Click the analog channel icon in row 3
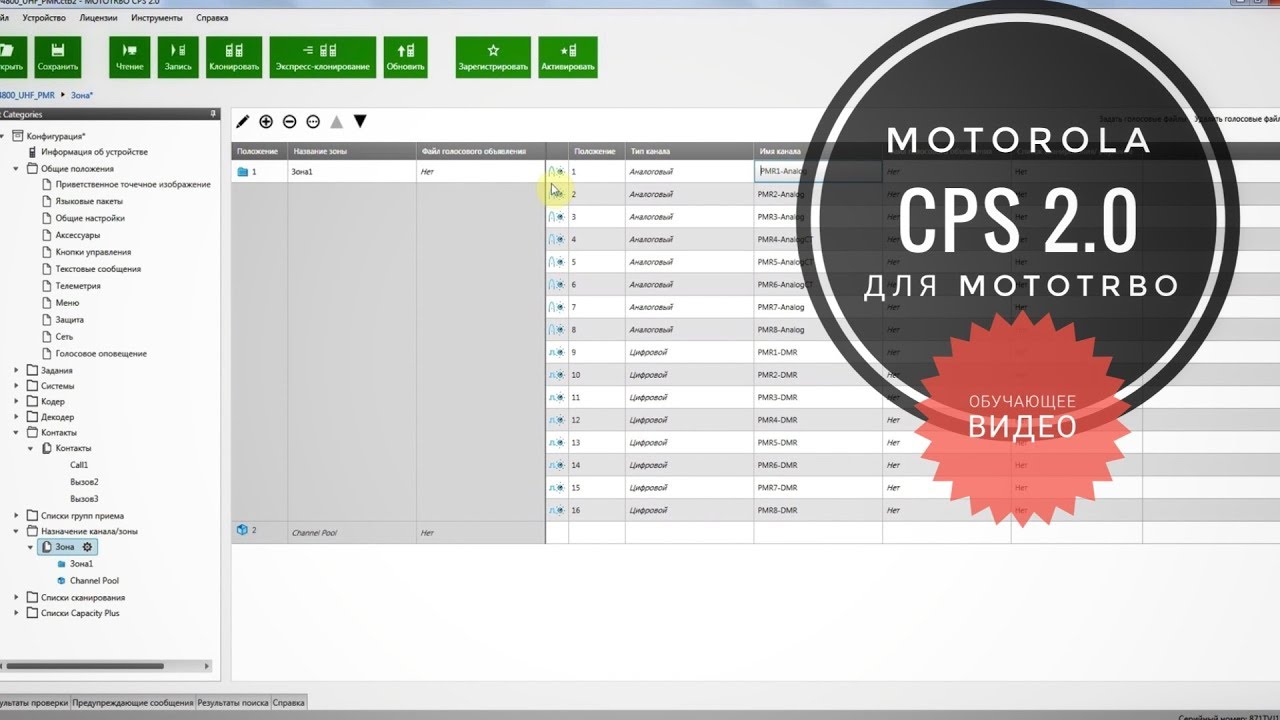 pyautogui.click(x=557, y=217)
